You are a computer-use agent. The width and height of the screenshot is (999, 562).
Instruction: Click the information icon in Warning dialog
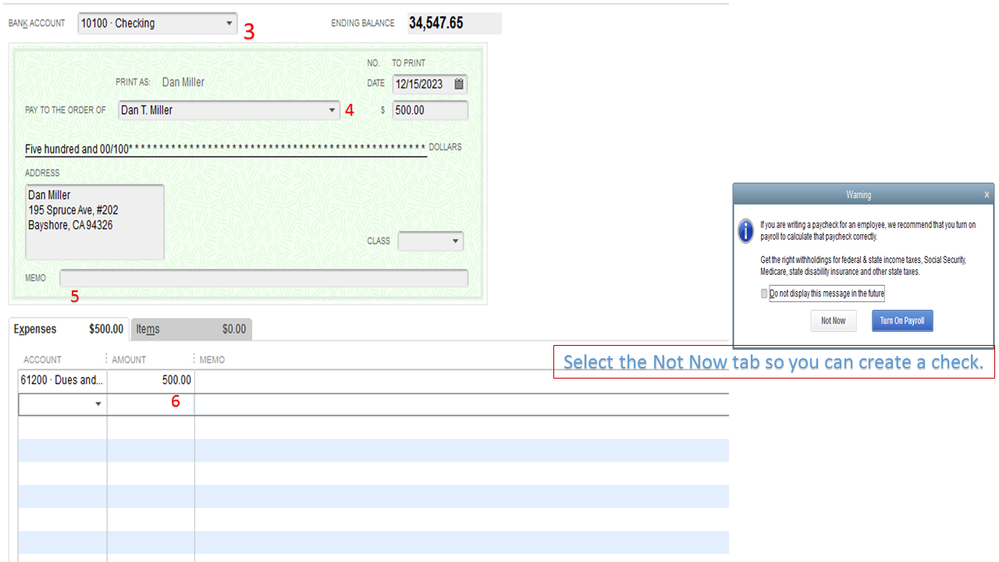[745, 231]
